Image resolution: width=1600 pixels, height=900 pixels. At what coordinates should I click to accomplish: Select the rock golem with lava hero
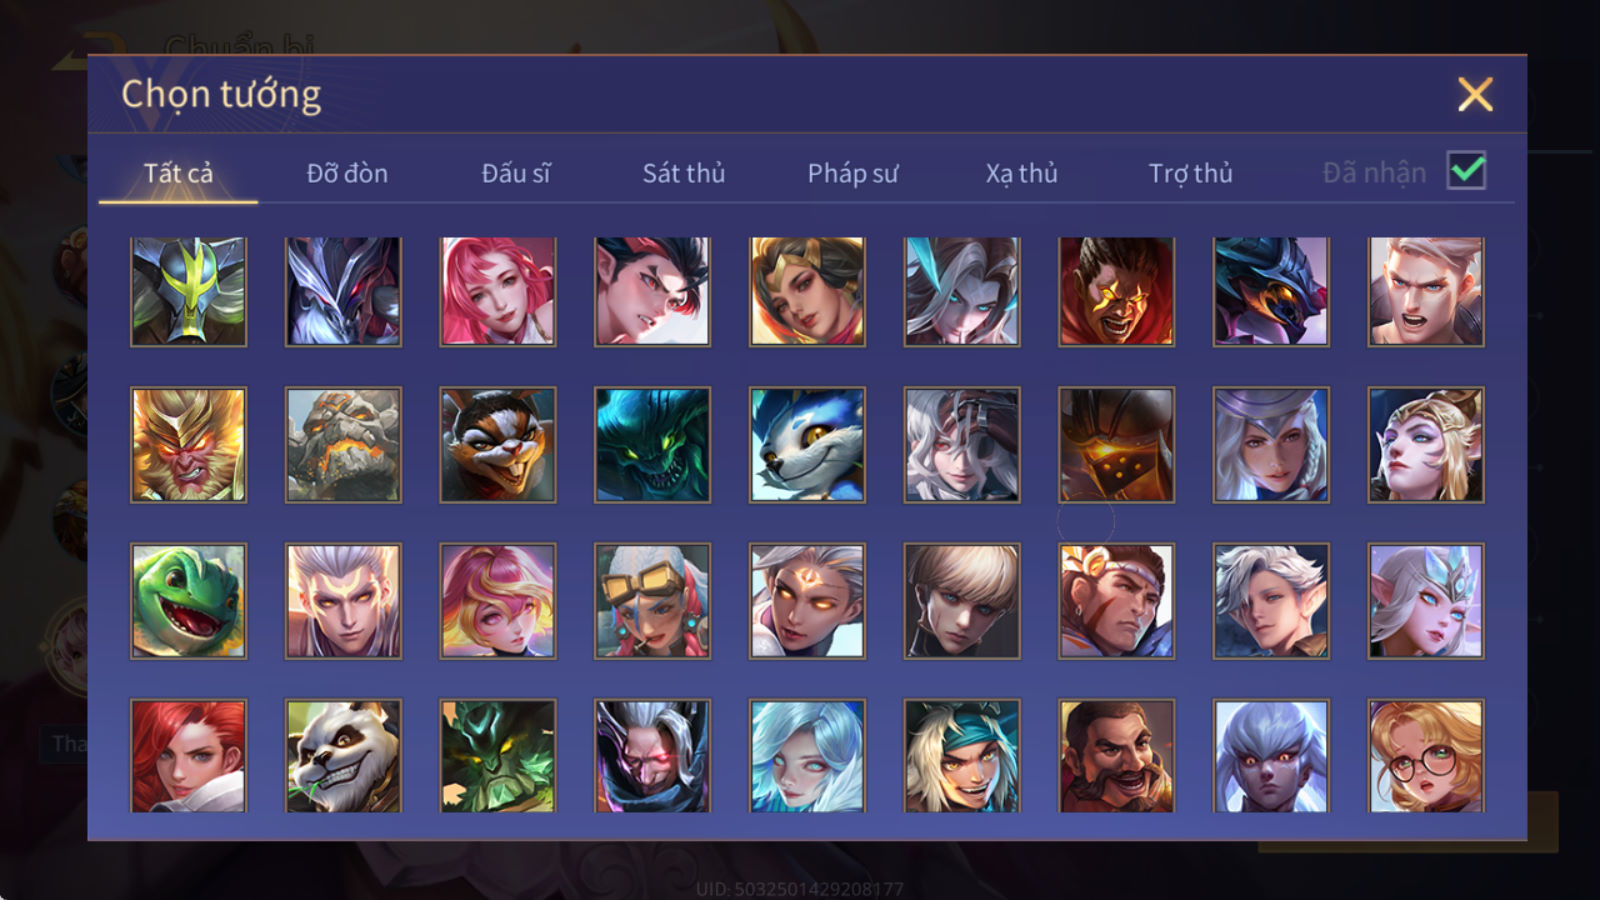pyautogui.click(x=343, y=445)
